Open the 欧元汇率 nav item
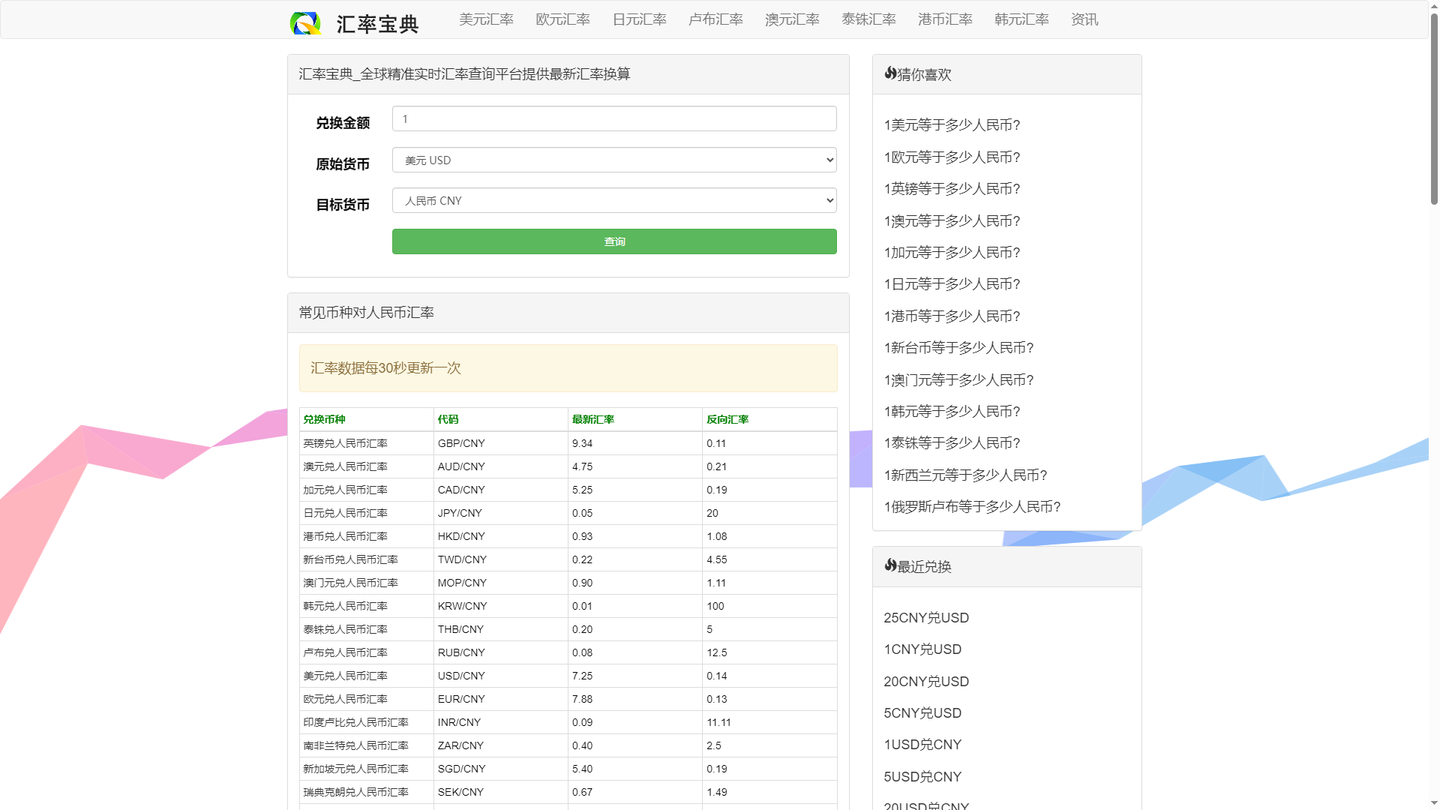Viewport: 1440px width, 810px height. tap(563, 19)
